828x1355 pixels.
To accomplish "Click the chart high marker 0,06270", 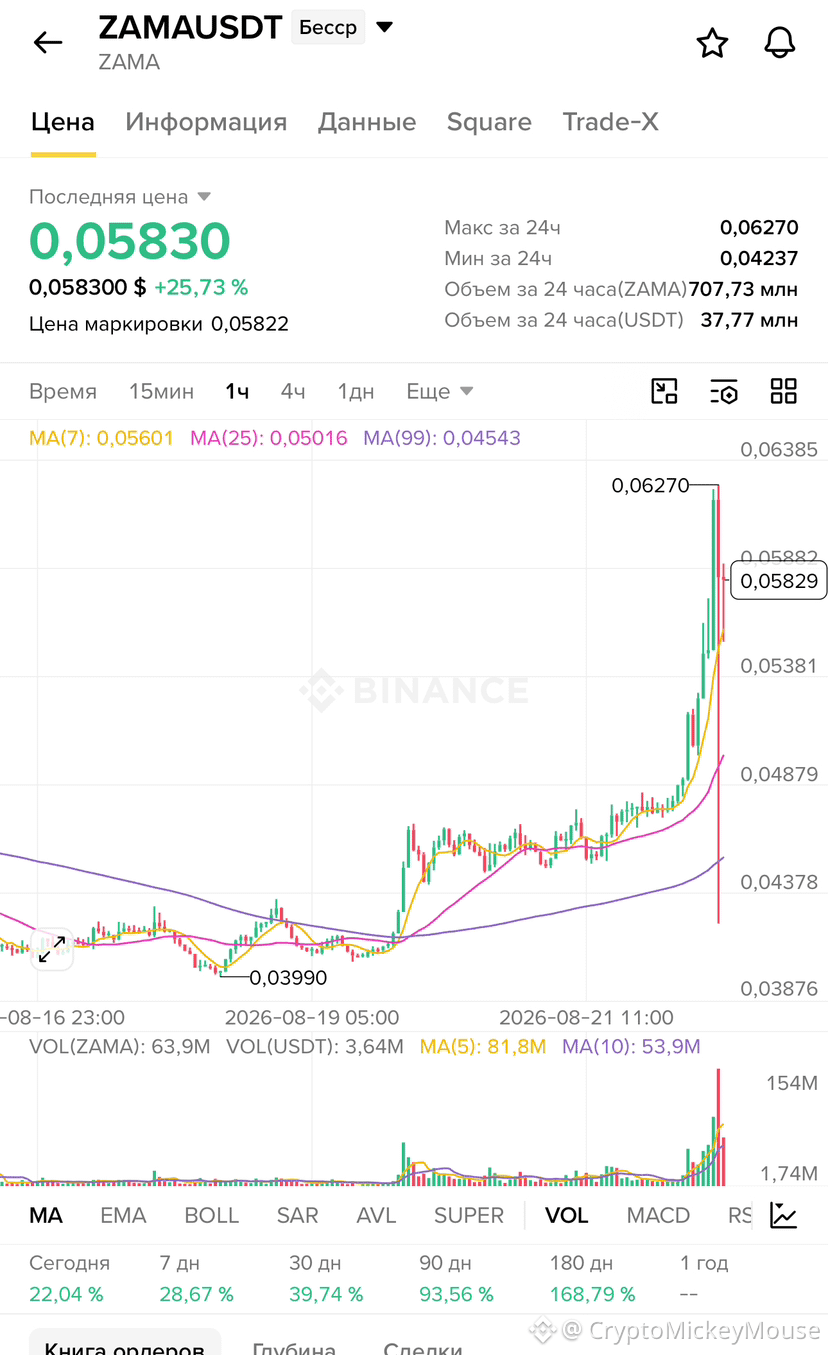I will (651, 486).
